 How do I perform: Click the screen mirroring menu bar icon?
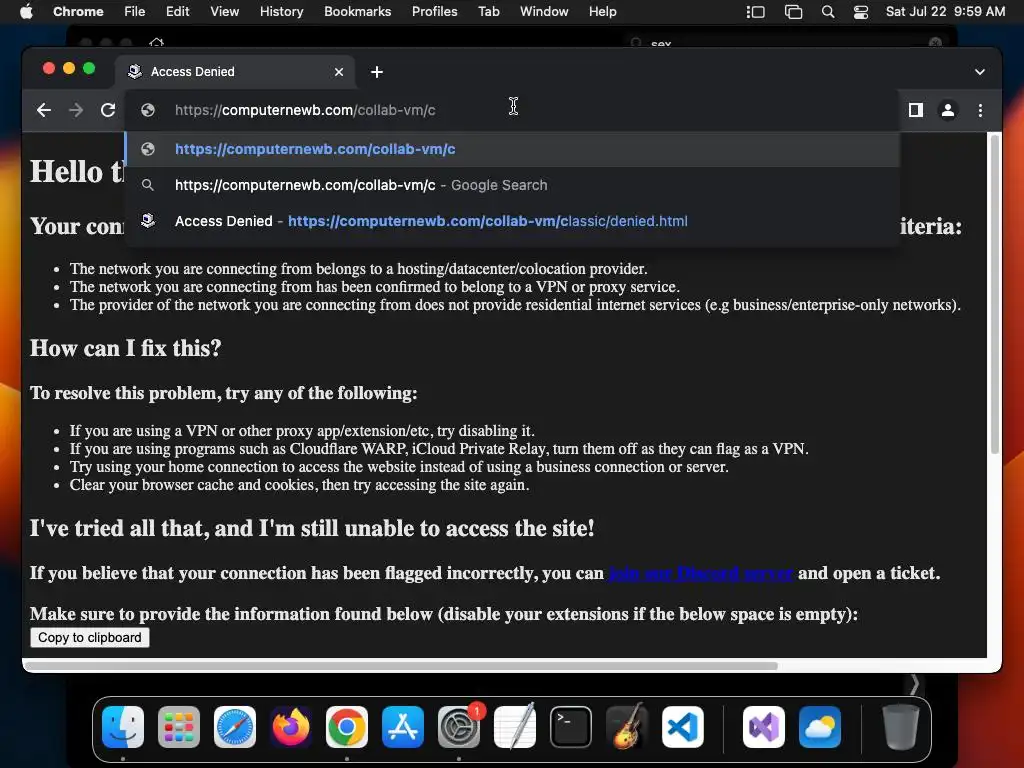click(793, 12)
